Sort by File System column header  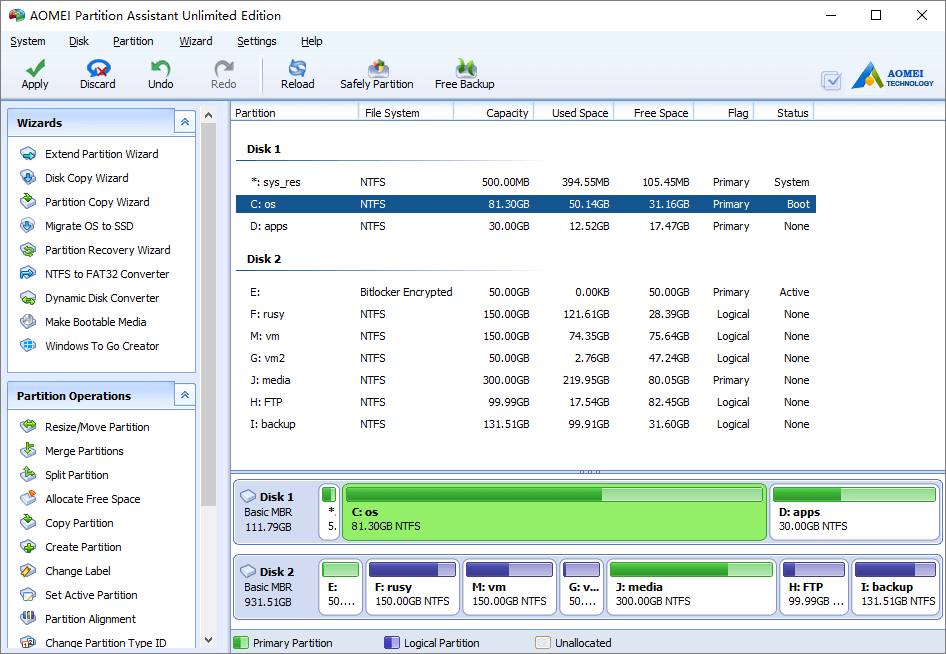pyautogui.click(x=406, y=113)
